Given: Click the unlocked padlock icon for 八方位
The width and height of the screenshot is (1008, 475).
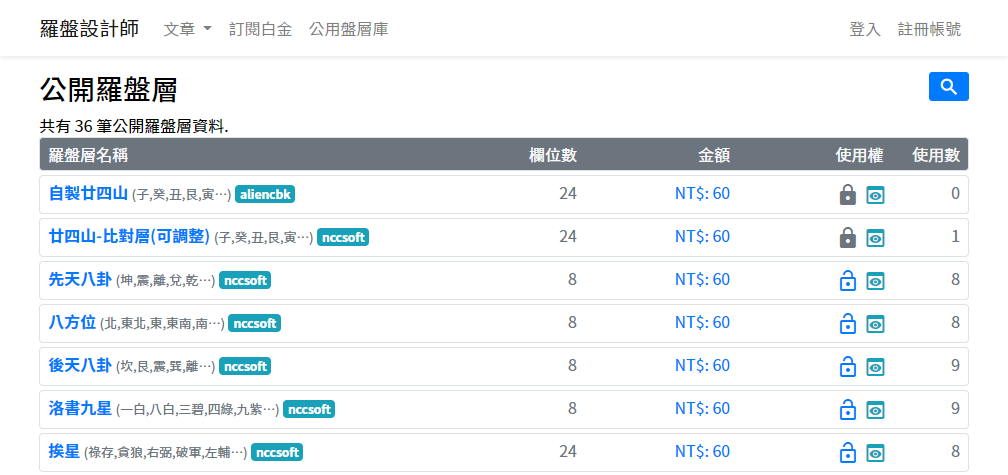Looking at the screenshot, I should pyautogui.click(x=847, y=324).
